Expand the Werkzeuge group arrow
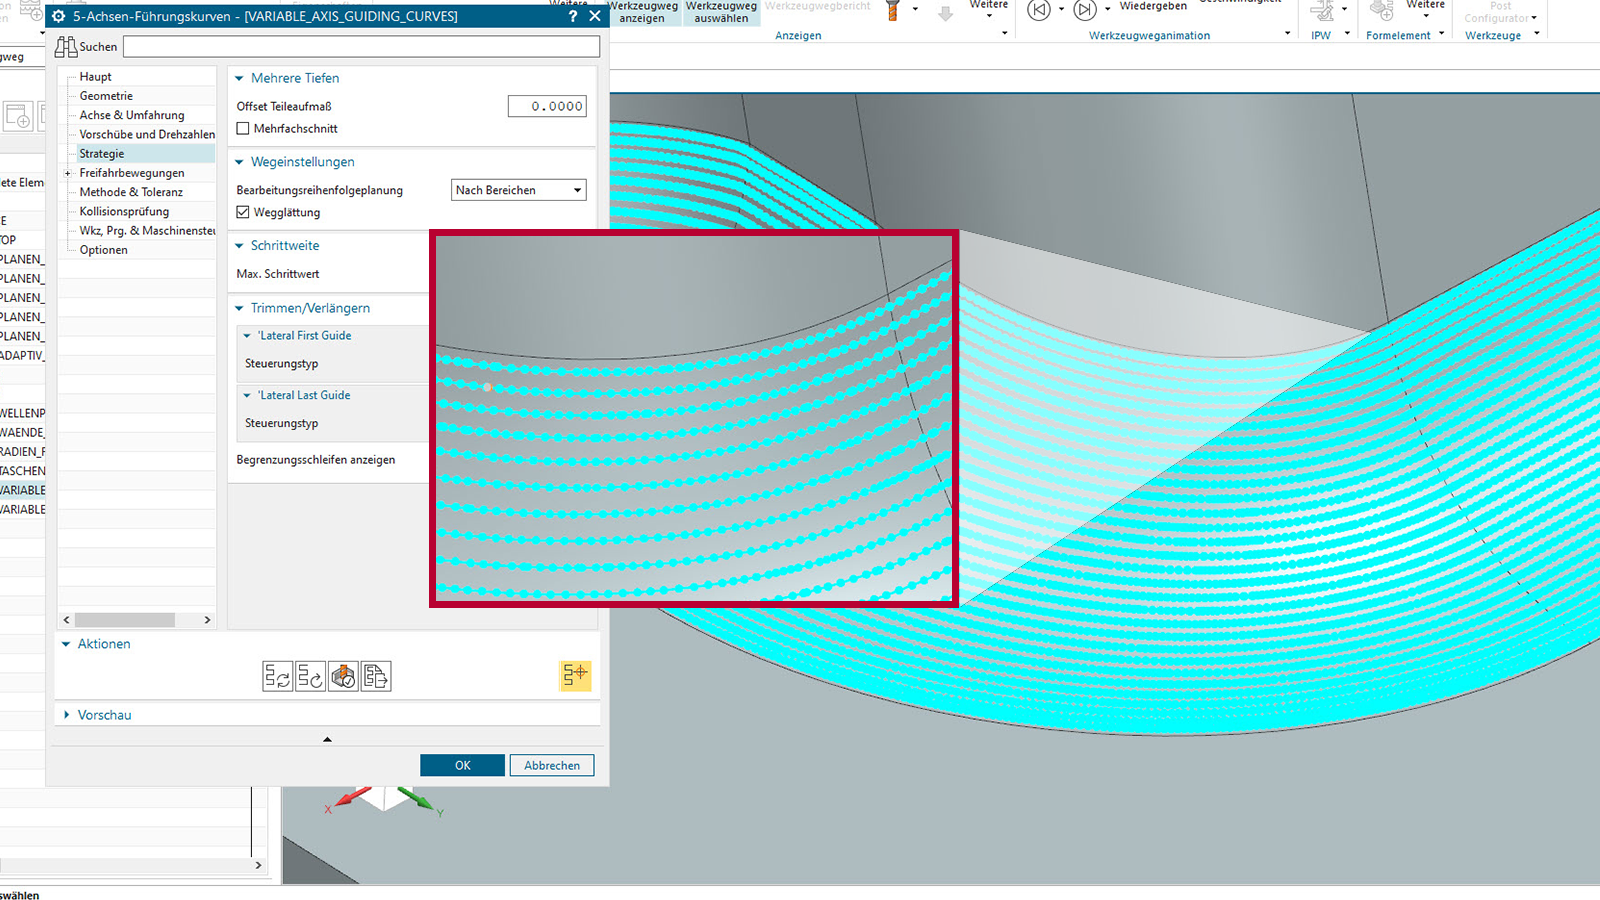This screenshot has height=900, width=1600. (1537, 34)
